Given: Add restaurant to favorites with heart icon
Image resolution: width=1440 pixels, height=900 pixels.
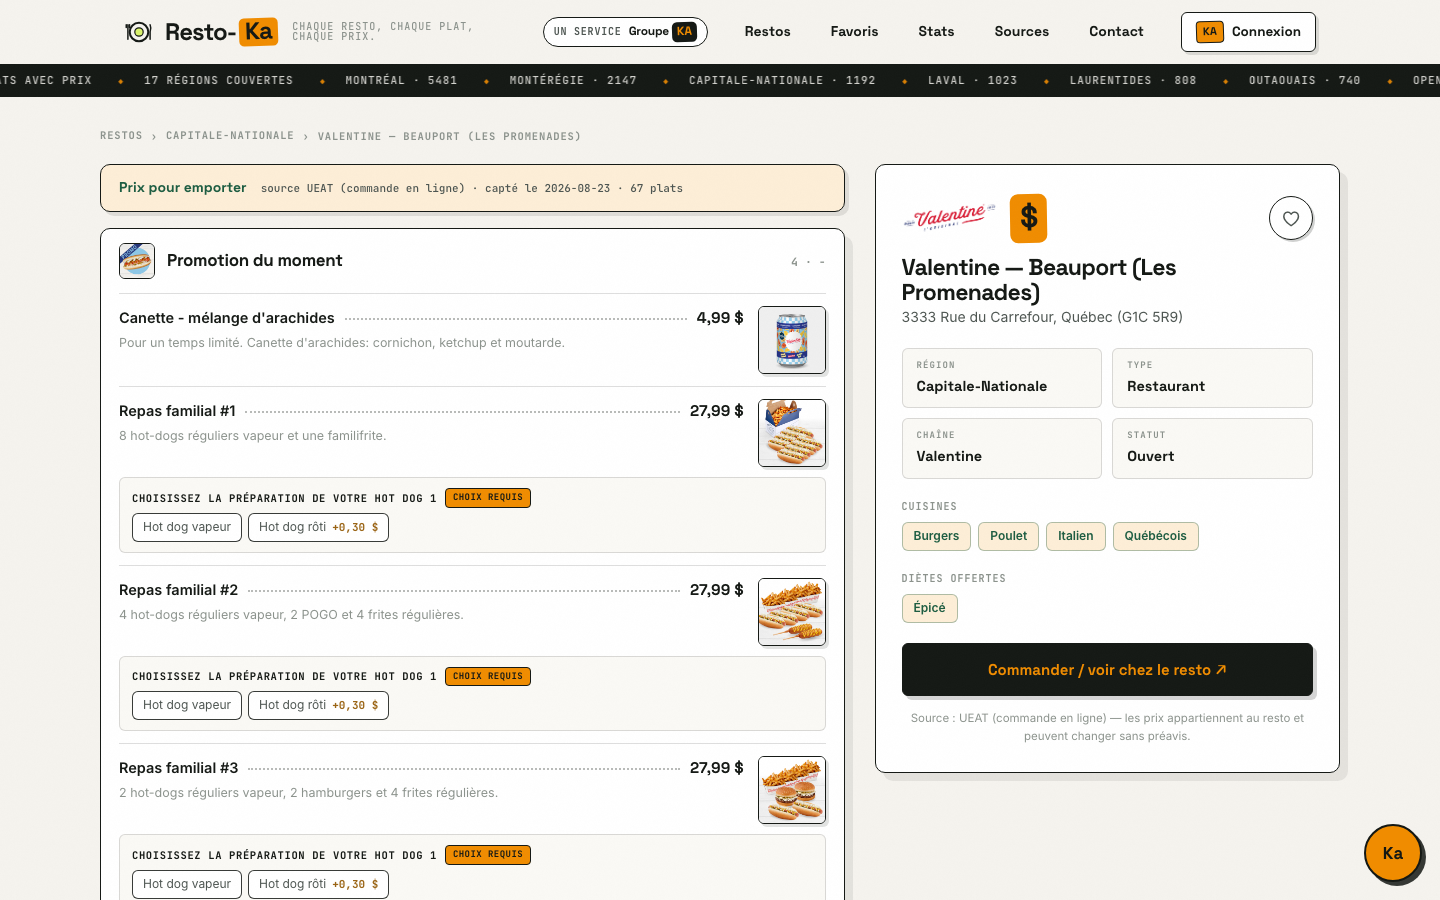Looking at the screenshot, I should click(1291, 218).
